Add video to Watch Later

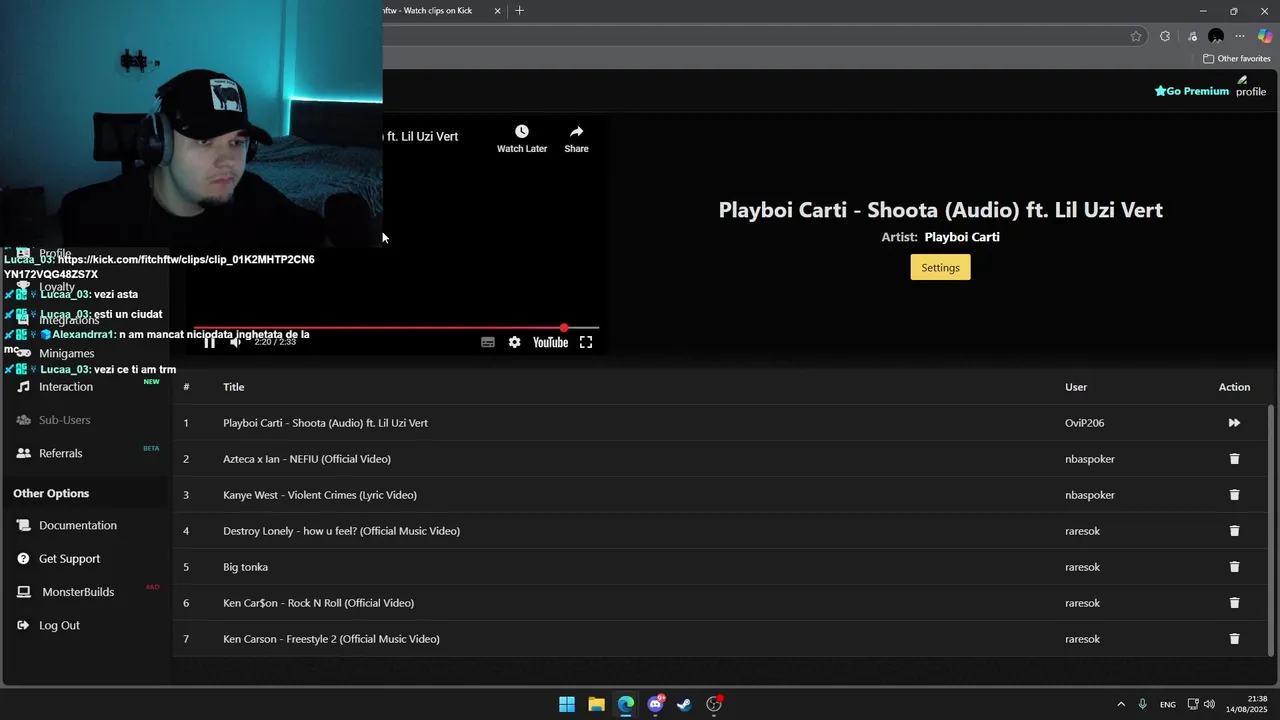(x=522, y=138)
